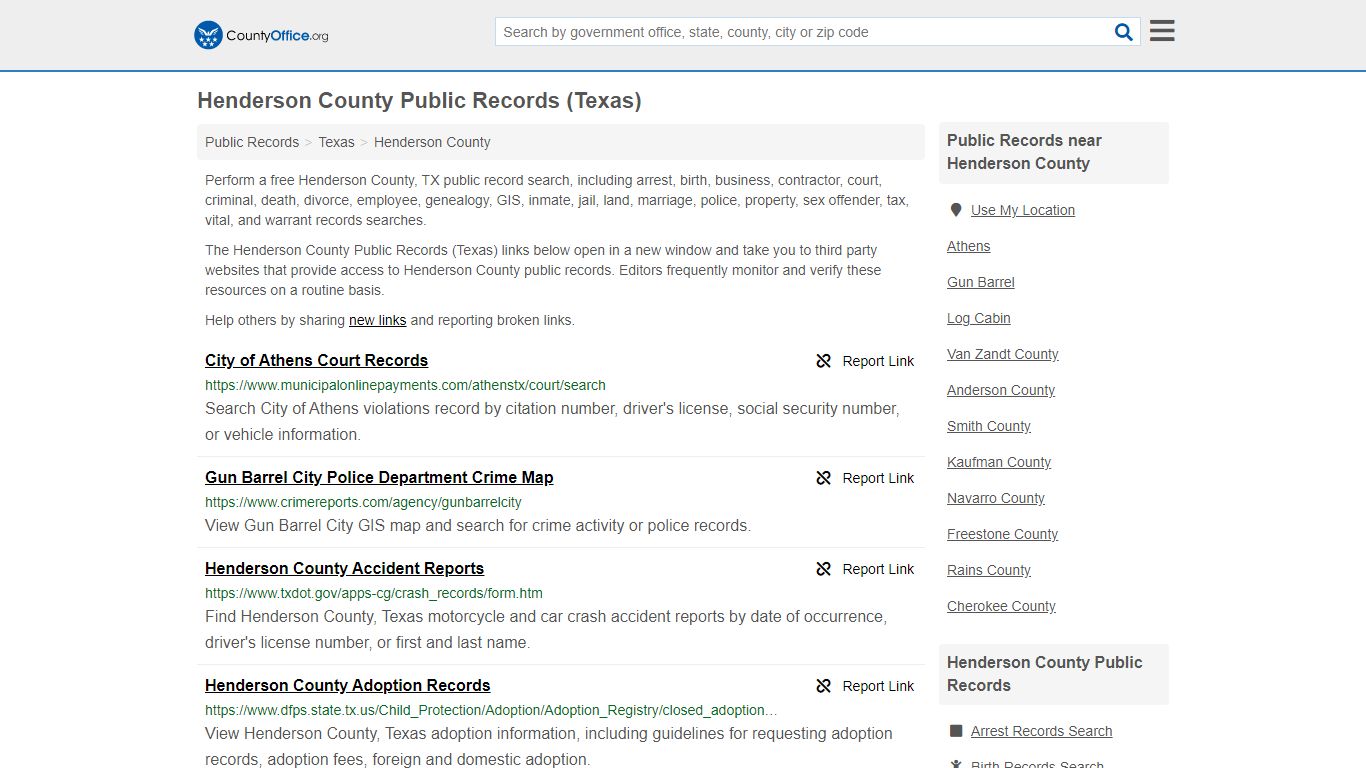Viewport: 1366px width, 768px height.
Task: Click the Use My Location option
Action: click(x=1022, y=210)
